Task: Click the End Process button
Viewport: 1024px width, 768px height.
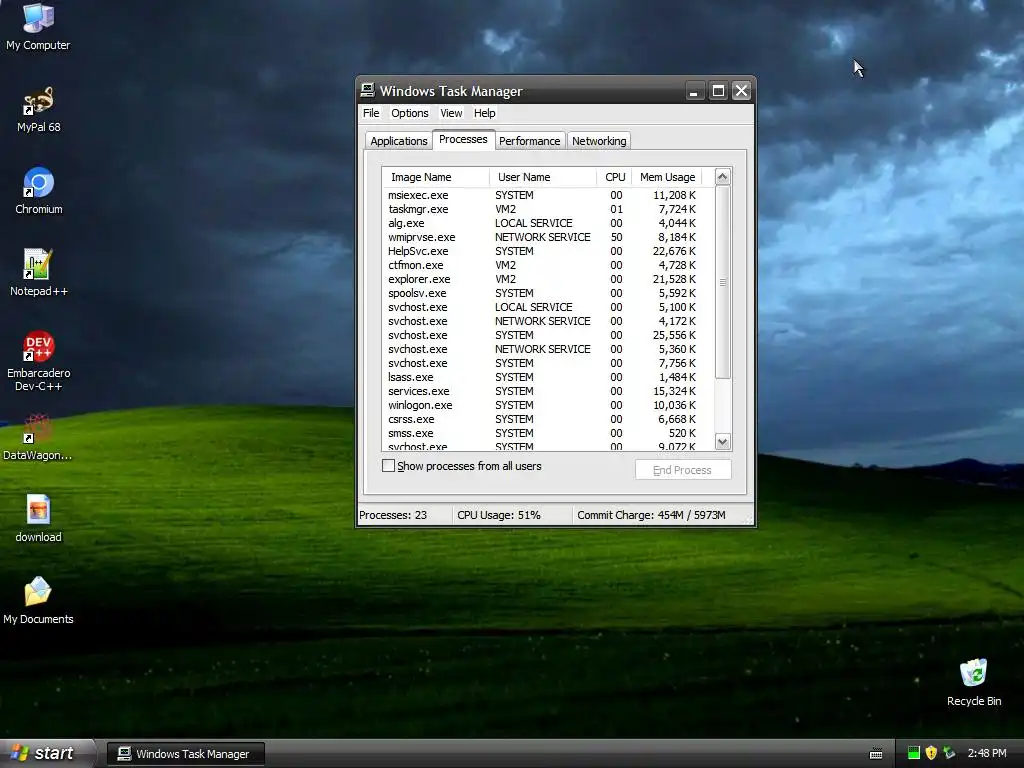Action: point(682,470)
